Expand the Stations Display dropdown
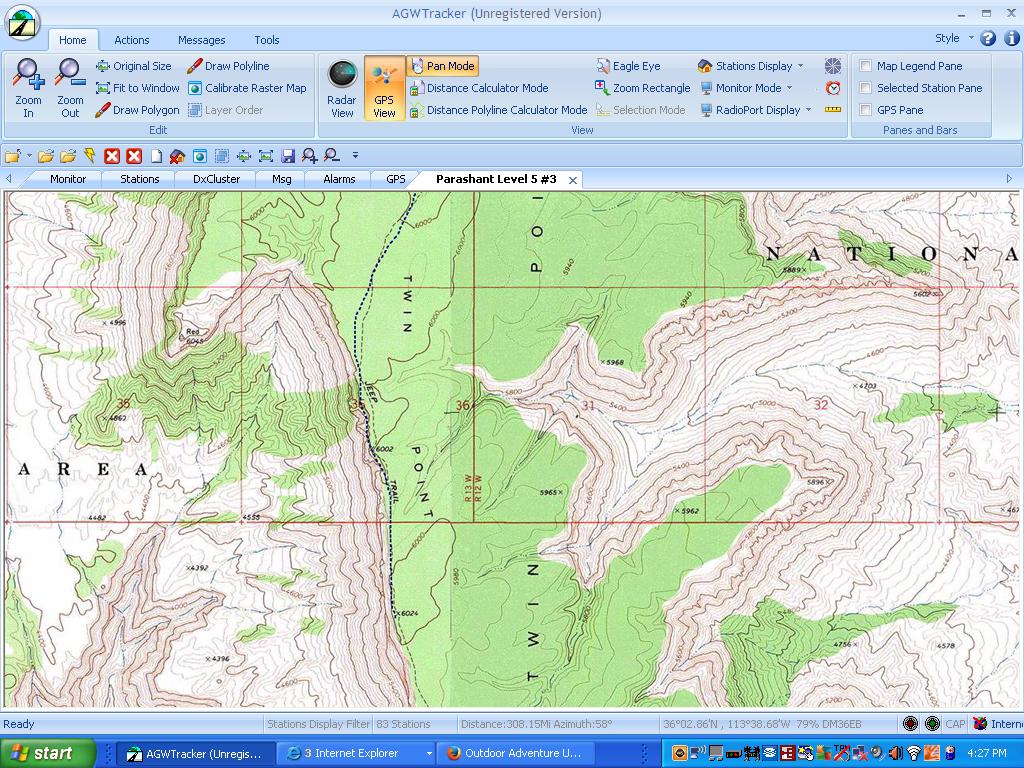 [x=752, y=66]
